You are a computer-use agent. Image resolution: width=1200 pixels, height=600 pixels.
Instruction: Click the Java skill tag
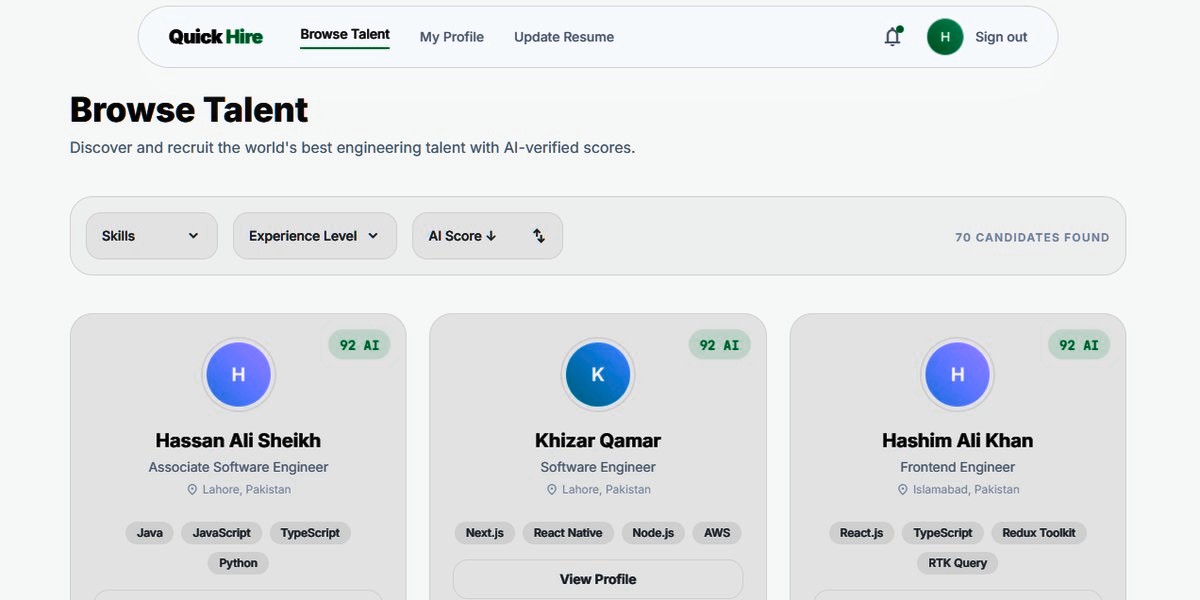click(x=150, y=533)
